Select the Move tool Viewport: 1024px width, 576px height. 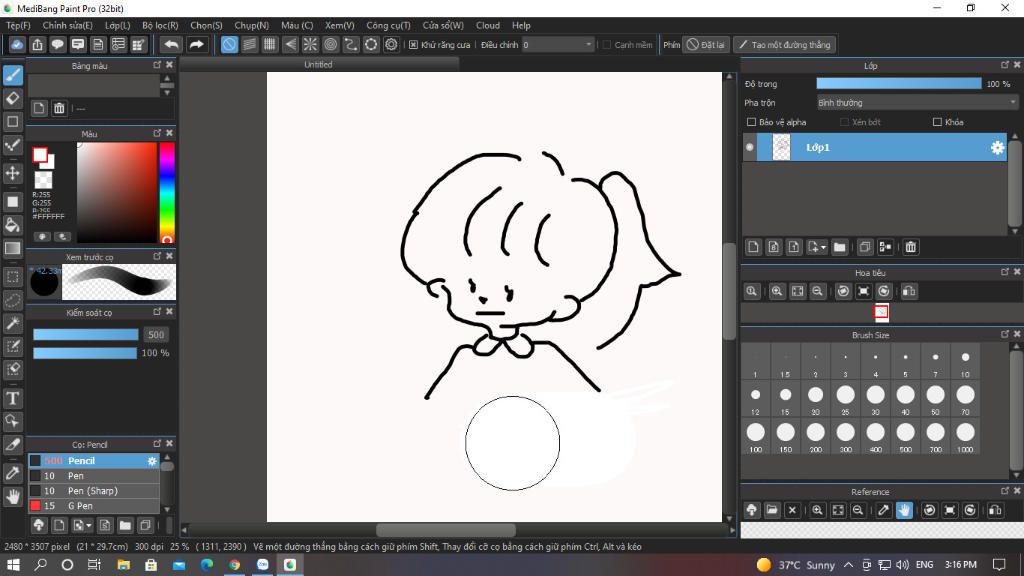coord(13,173)
